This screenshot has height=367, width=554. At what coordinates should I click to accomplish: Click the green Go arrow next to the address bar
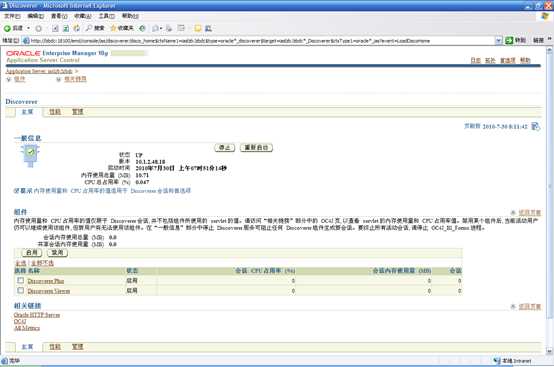[509, 40]
